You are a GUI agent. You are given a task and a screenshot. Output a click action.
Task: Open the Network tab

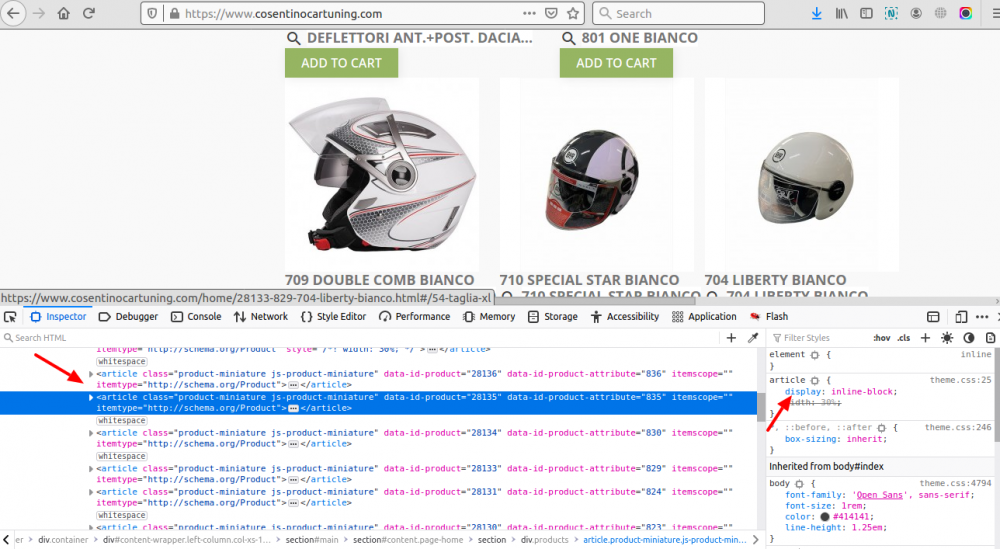point(260,317)
